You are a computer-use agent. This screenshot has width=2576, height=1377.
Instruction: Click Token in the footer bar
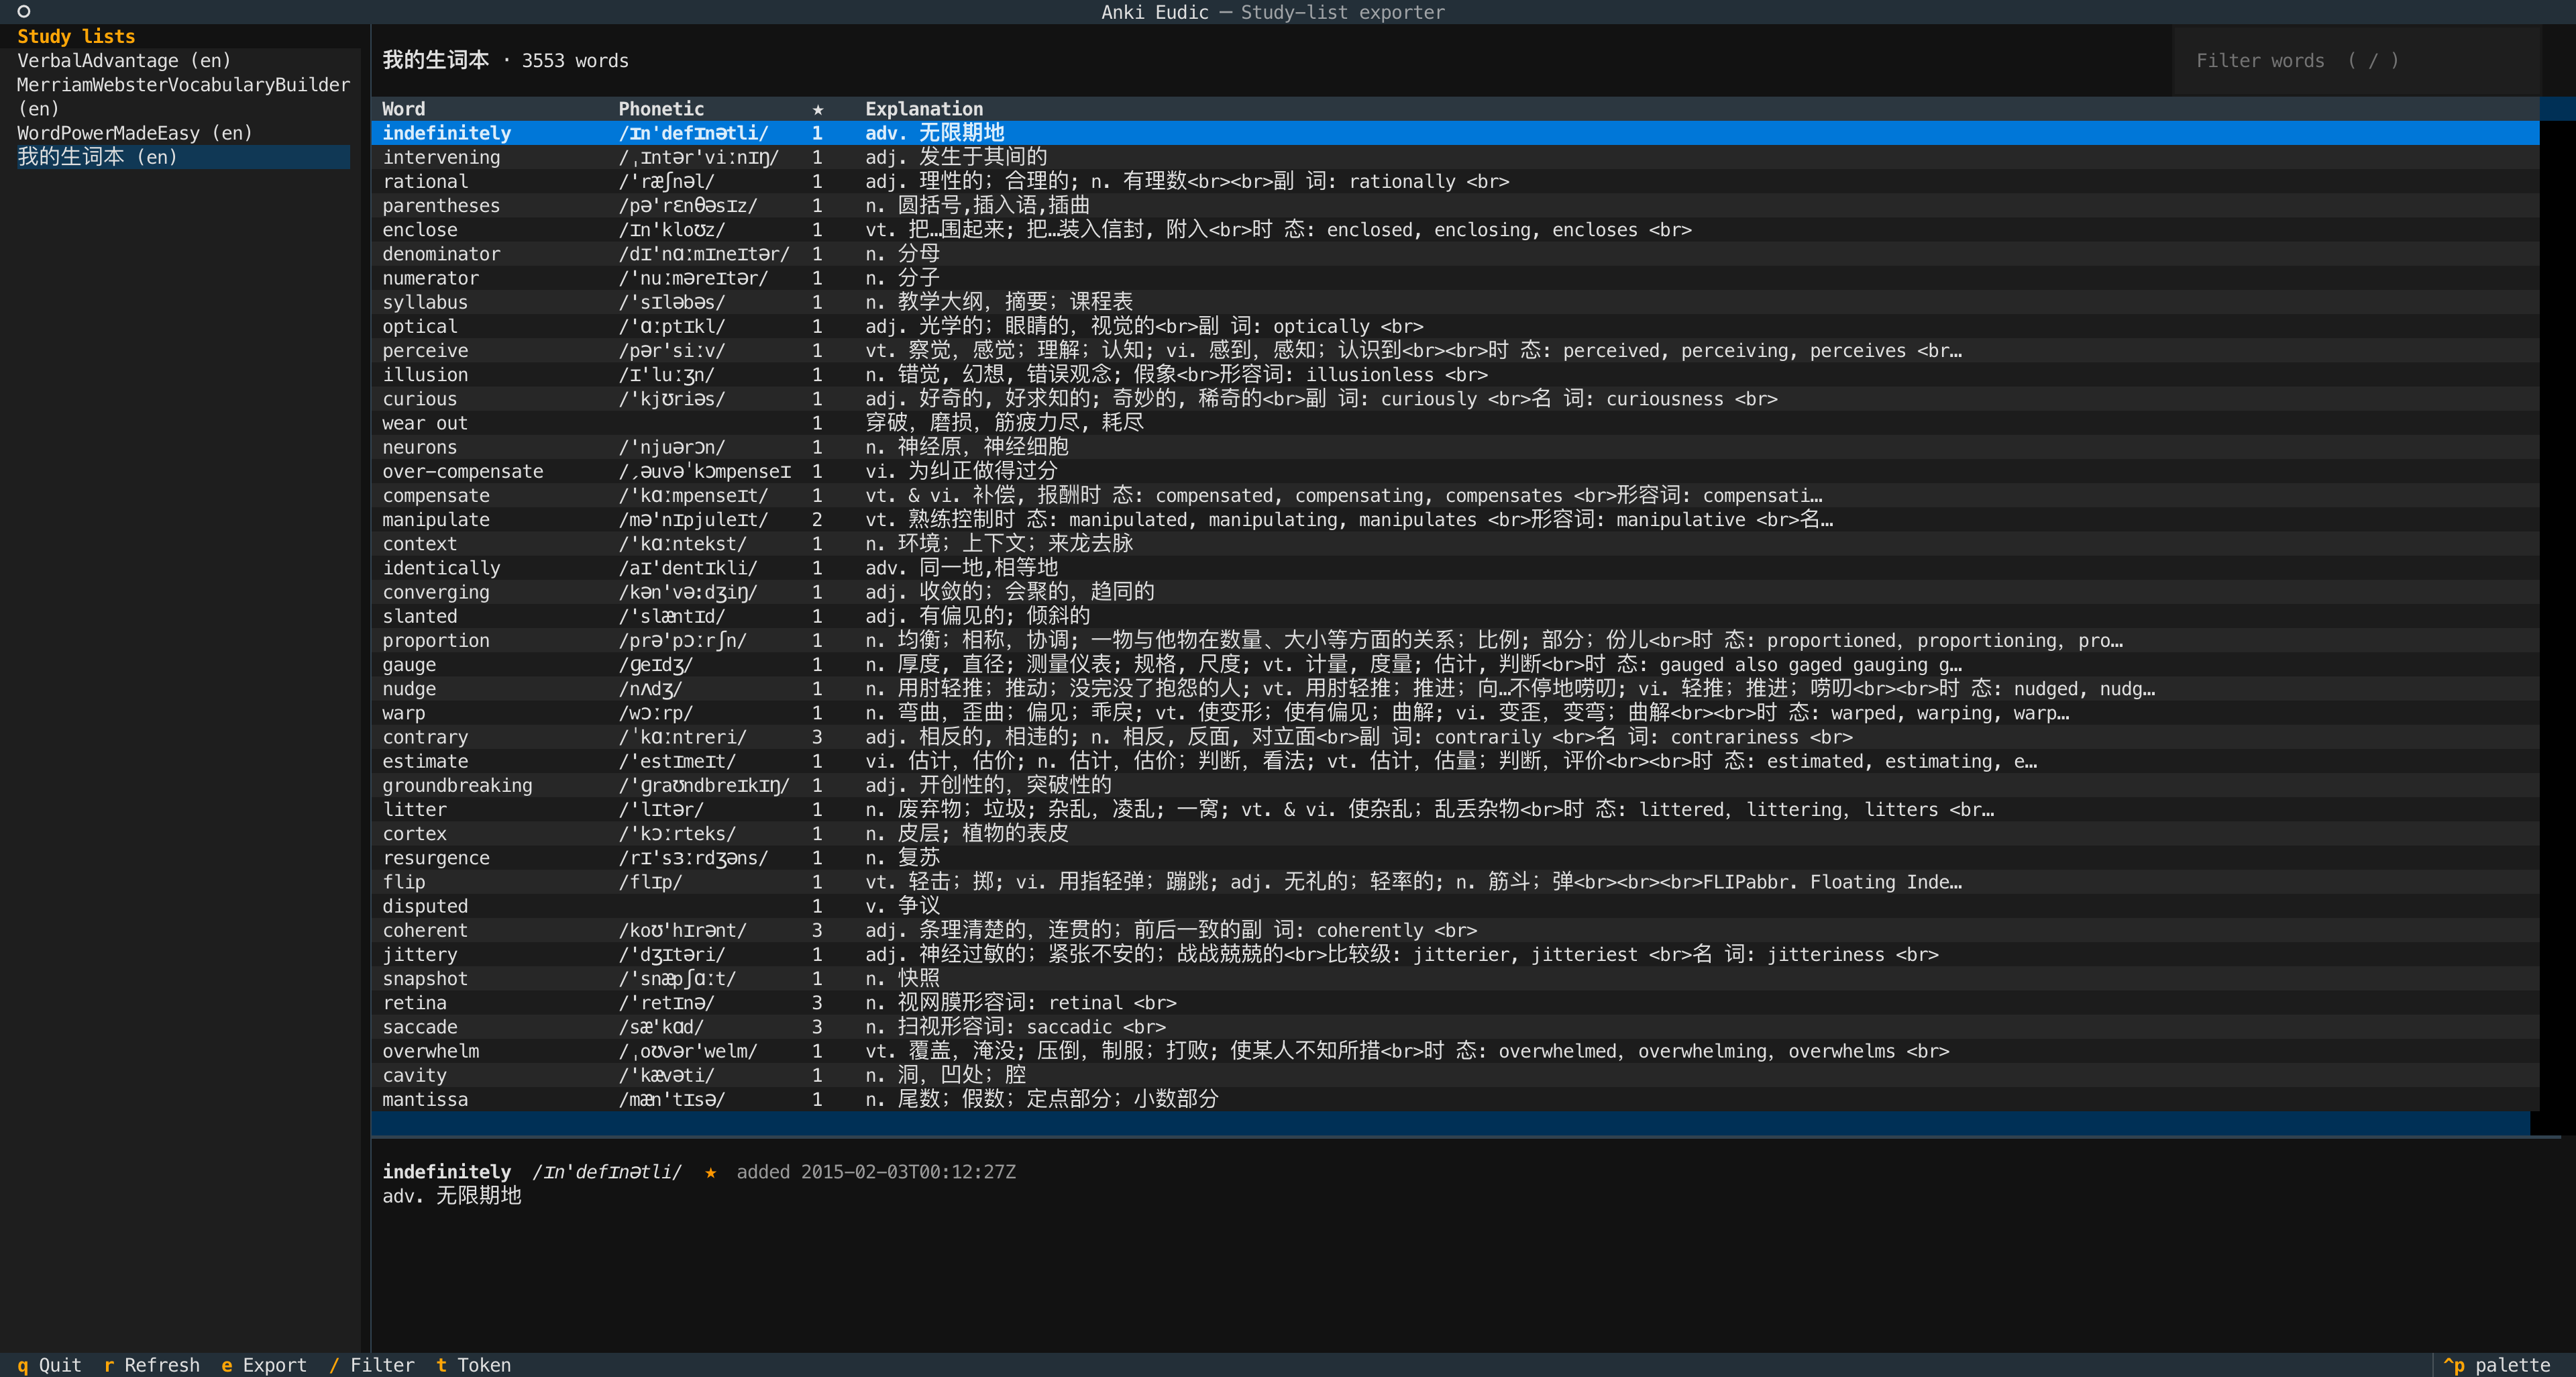click(x=474, y=1365)
